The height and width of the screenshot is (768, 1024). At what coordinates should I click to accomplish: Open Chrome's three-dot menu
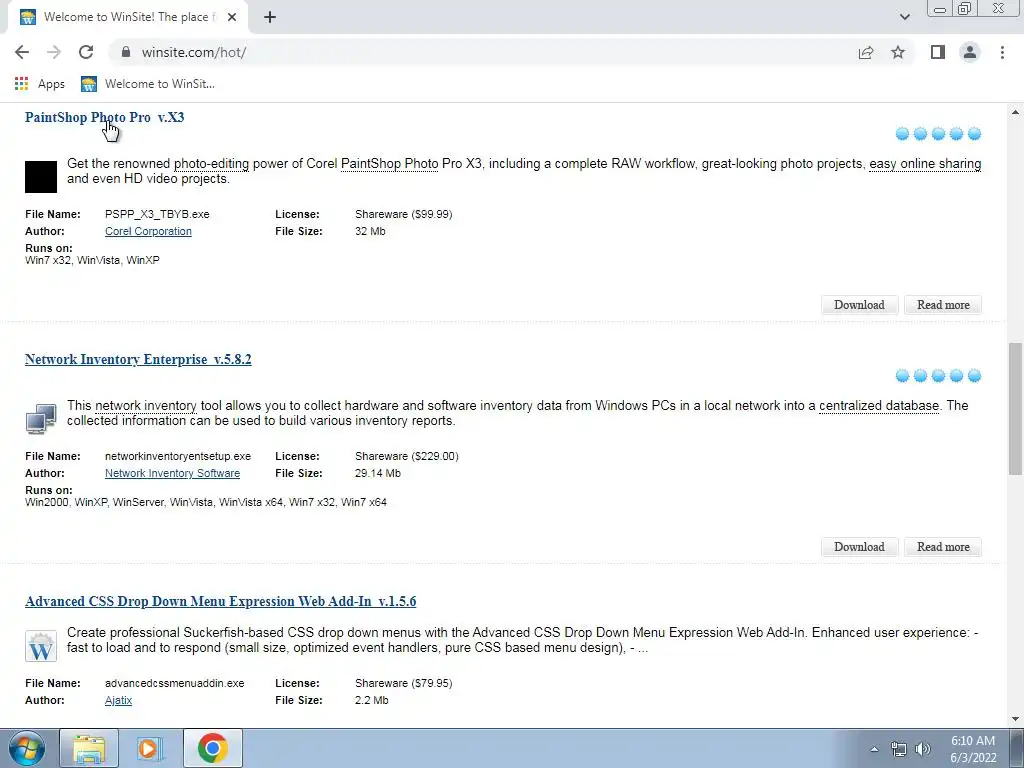pos(1002,52)
